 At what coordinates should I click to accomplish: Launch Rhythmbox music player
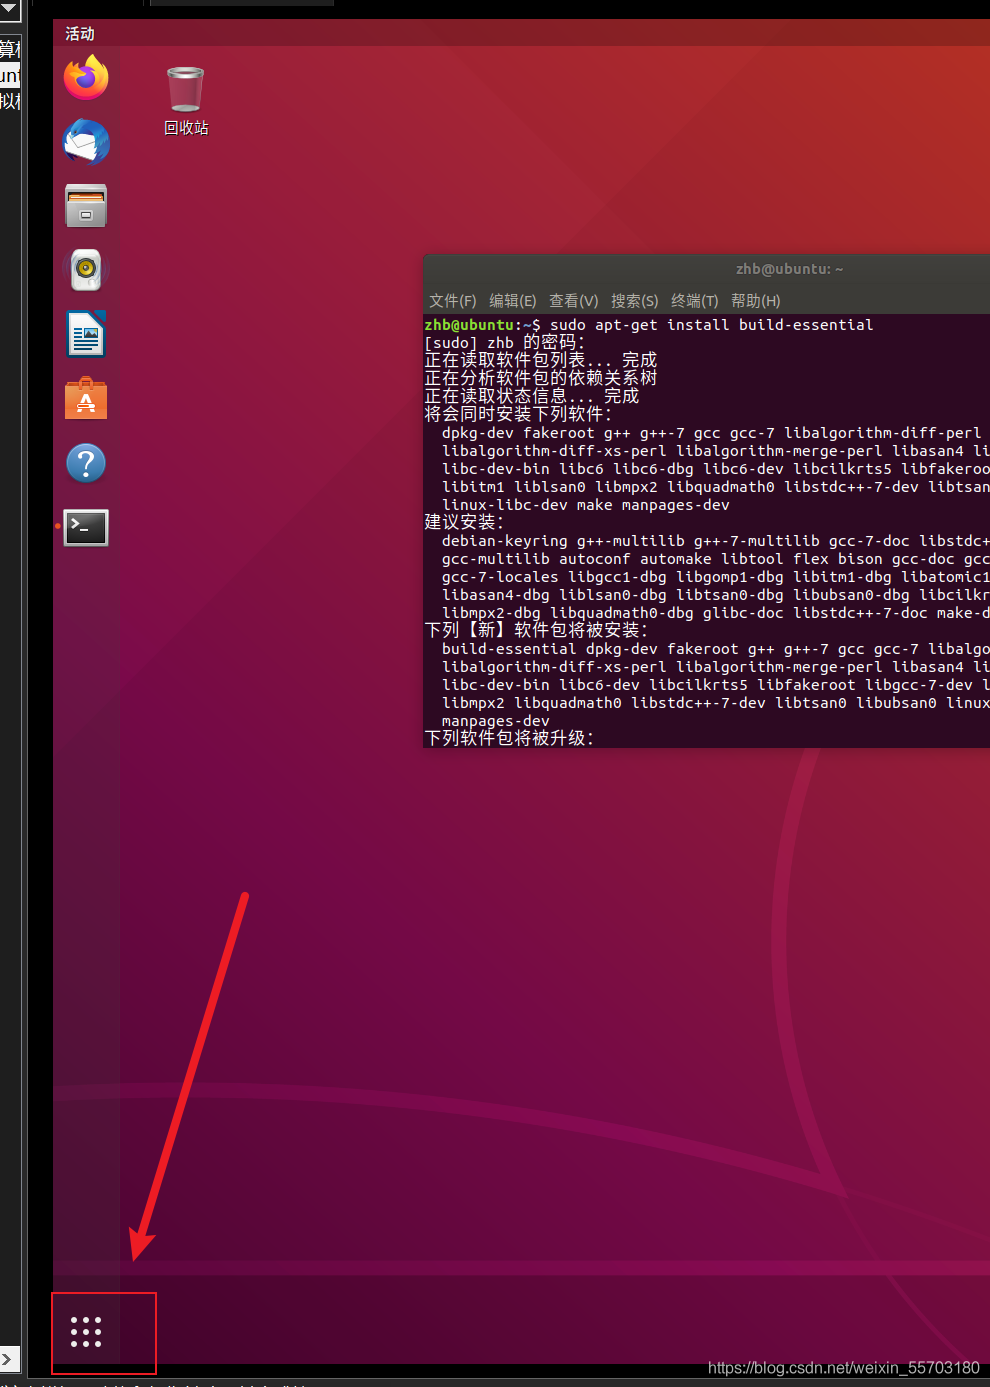point(85,269)
